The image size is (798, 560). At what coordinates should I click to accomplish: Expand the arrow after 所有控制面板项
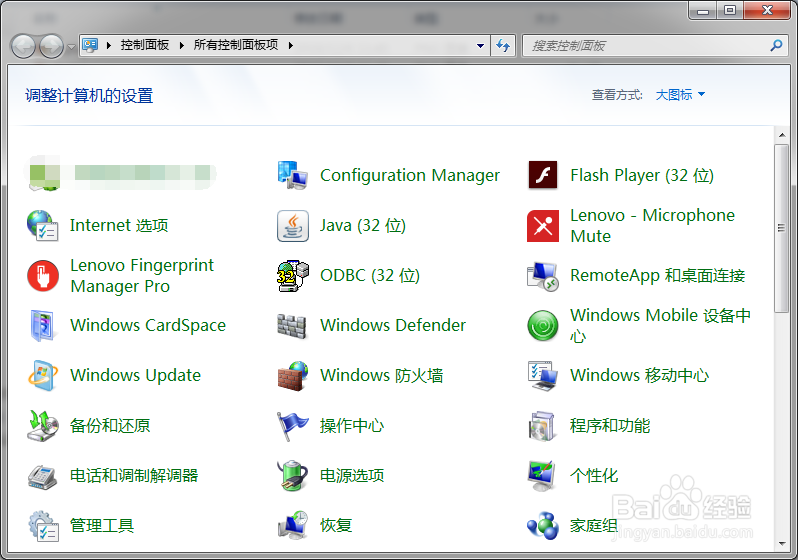(x=291, y=45)
